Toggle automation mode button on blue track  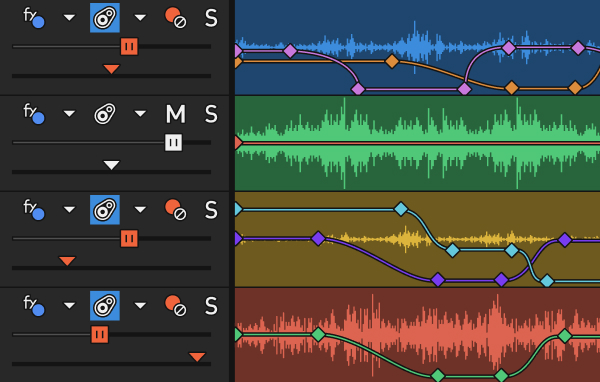(105, 18)
